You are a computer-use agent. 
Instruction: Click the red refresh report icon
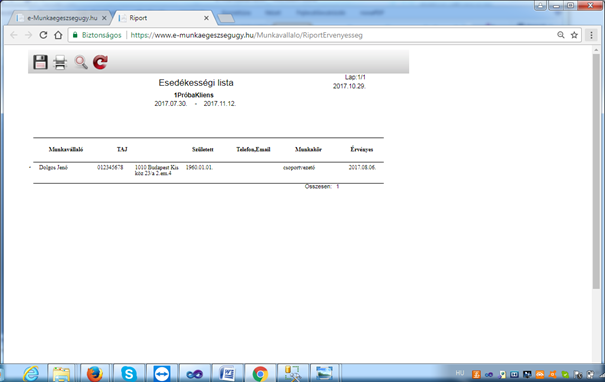coord(100,62)
